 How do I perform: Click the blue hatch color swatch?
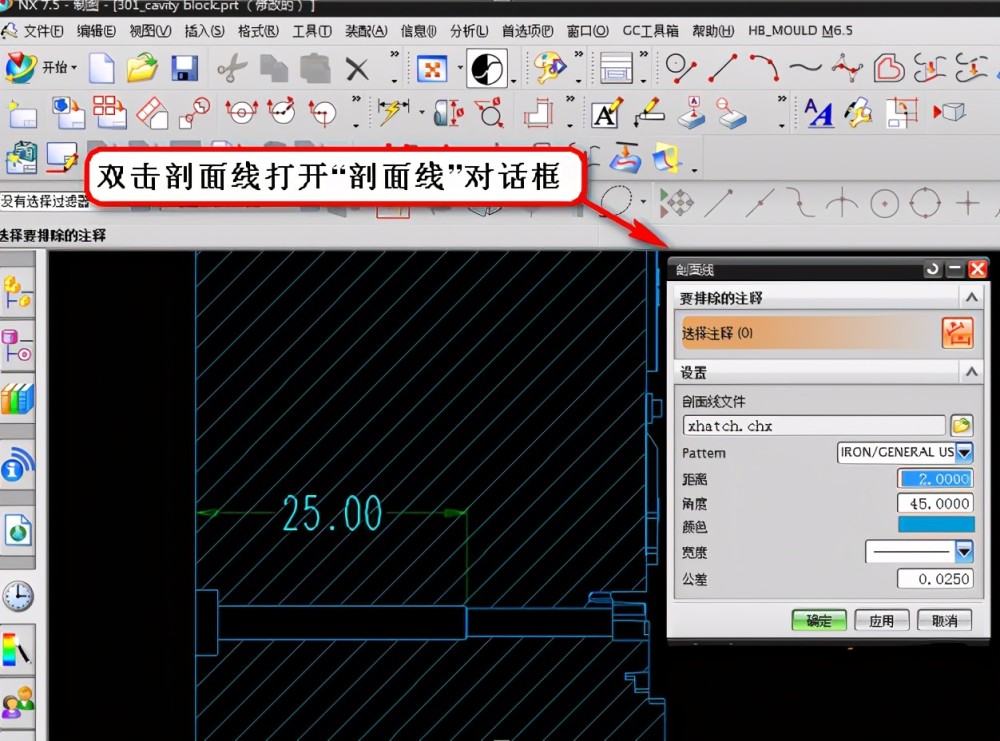coord(936,525)
